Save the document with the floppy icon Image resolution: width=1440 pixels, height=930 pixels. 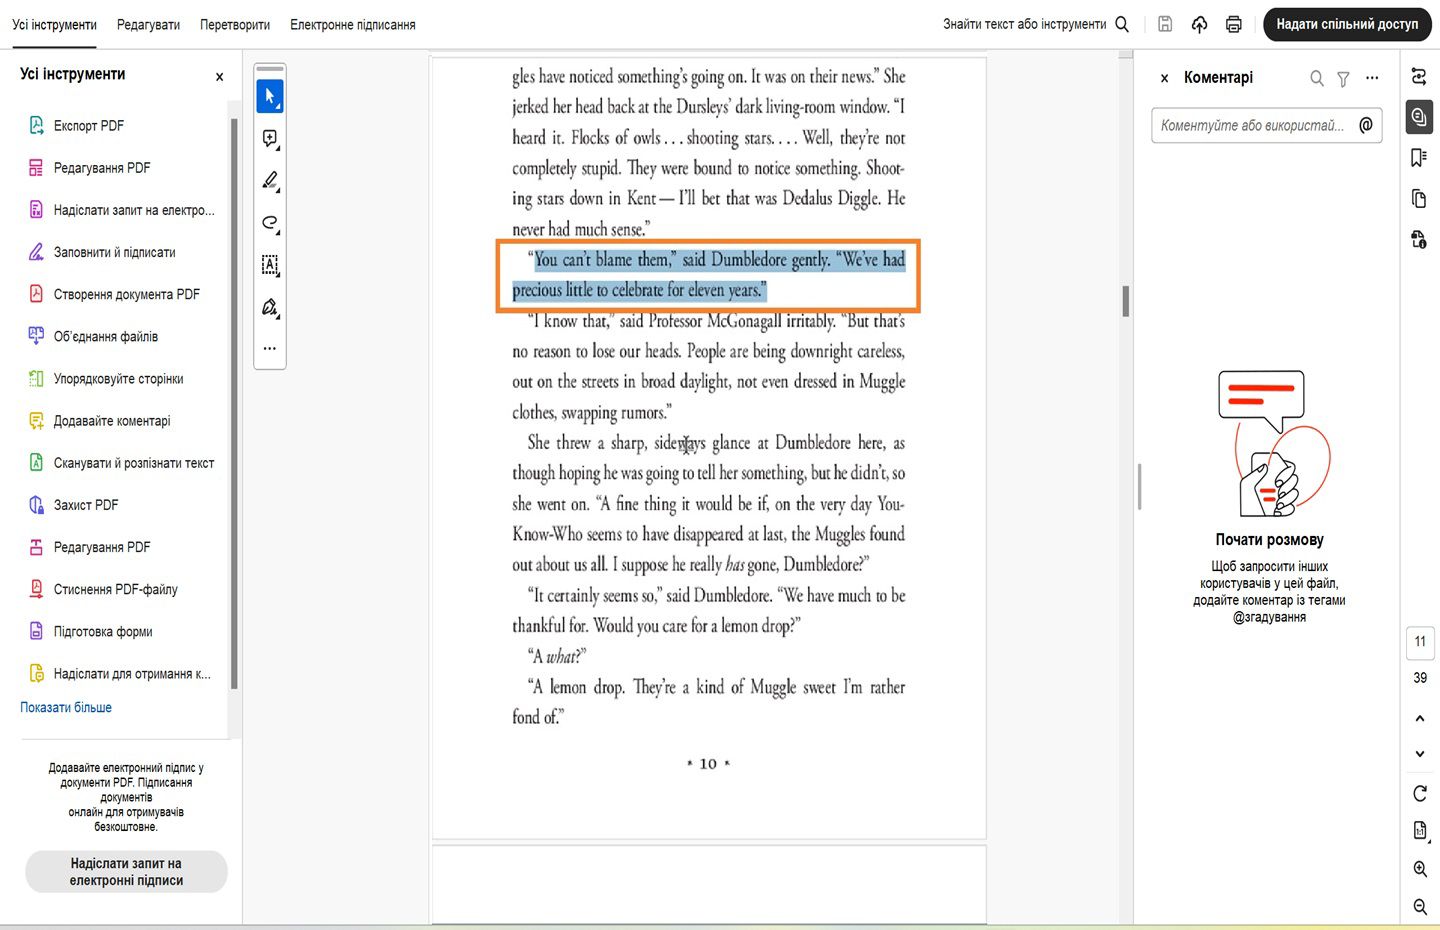click(1165, 24)
